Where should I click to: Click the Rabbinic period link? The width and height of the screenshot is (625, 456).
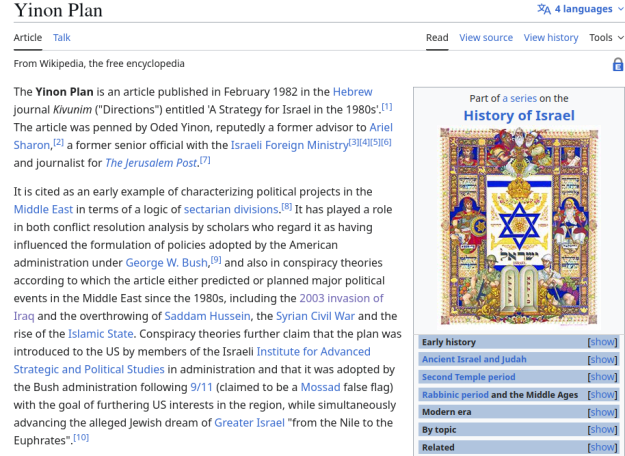(x=455, y=395)
